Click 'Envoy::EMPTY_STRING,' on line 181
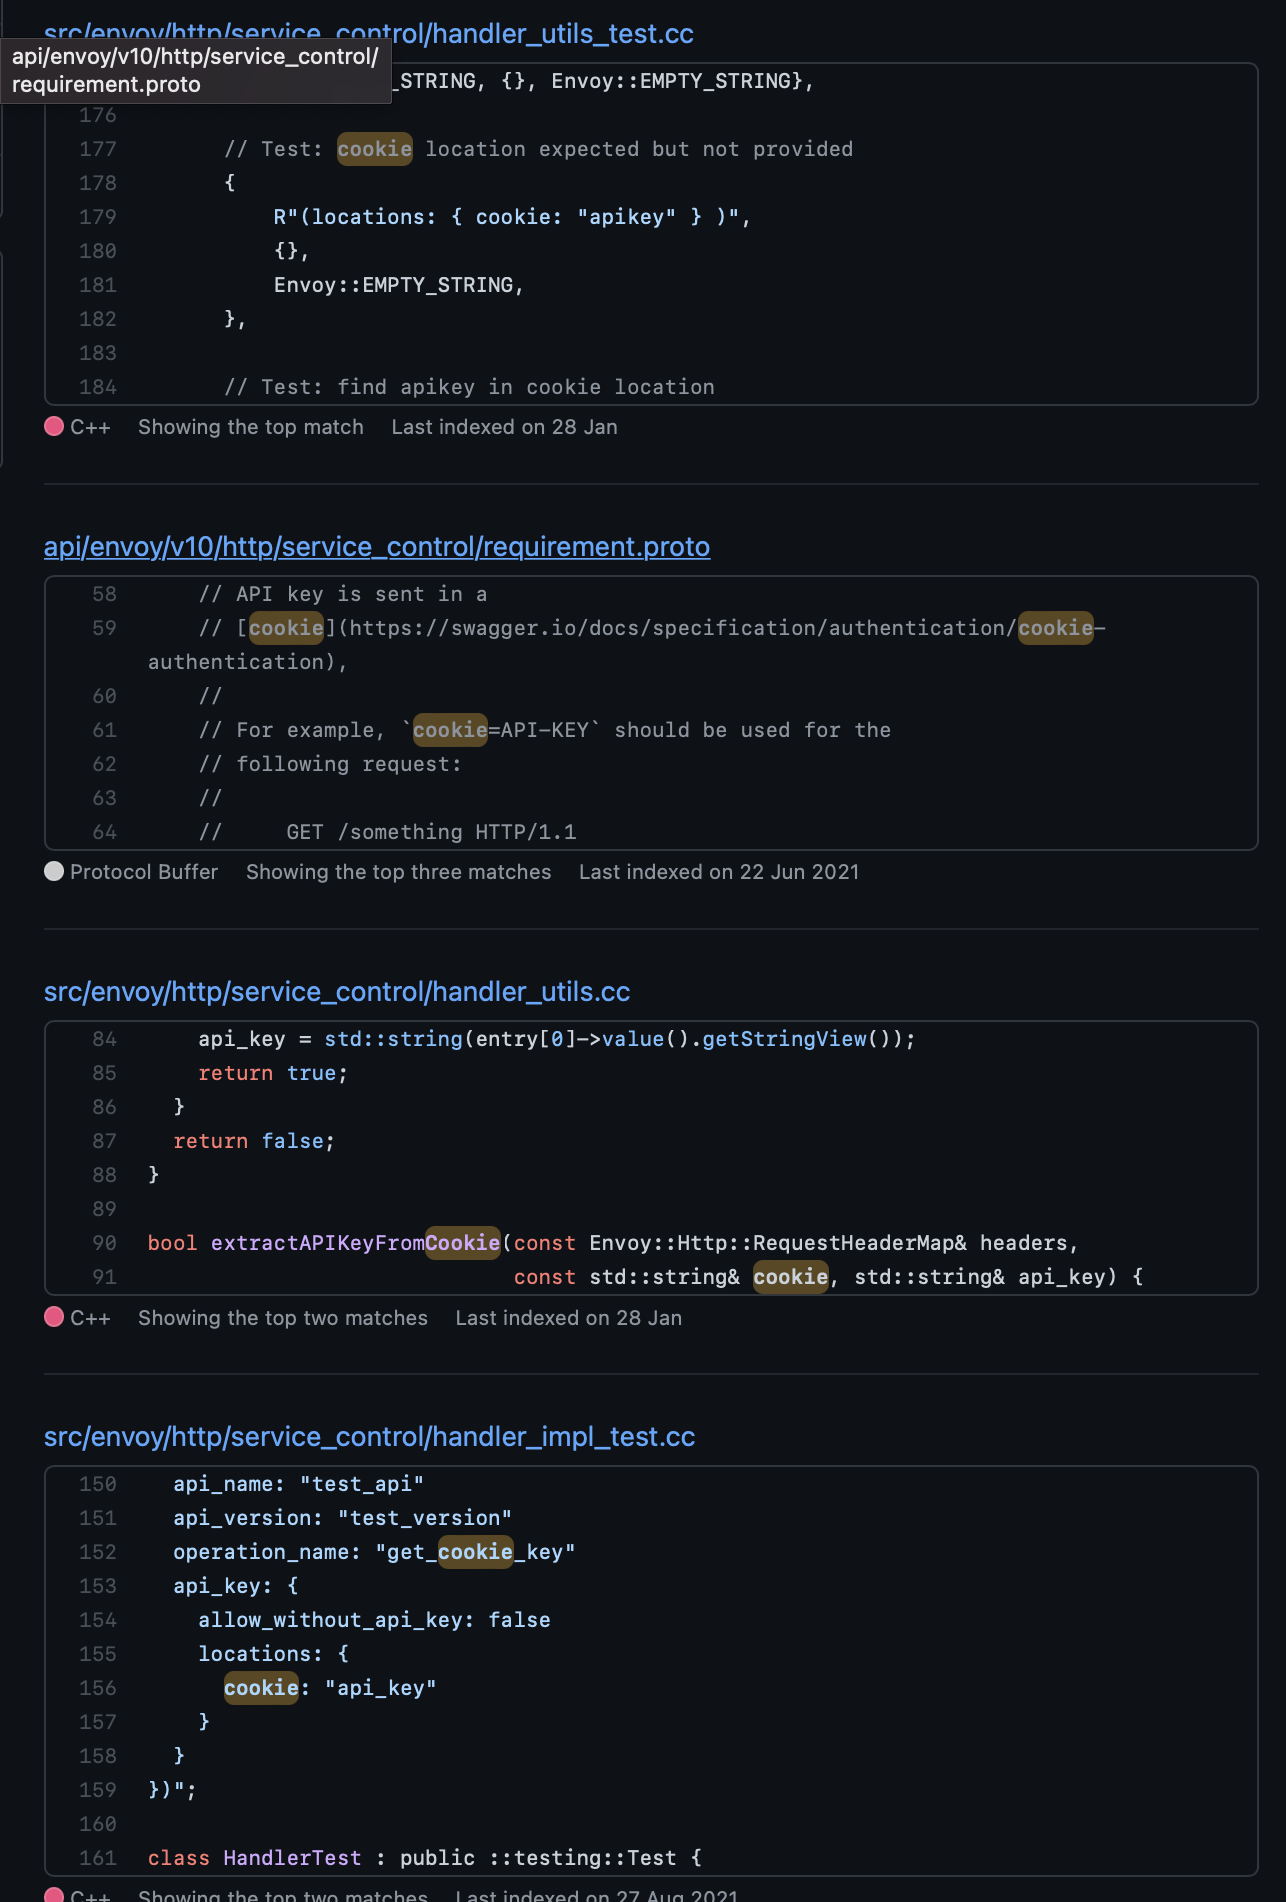The width and height of the screenshot is (1286, 1902). [x=399, y=285]
